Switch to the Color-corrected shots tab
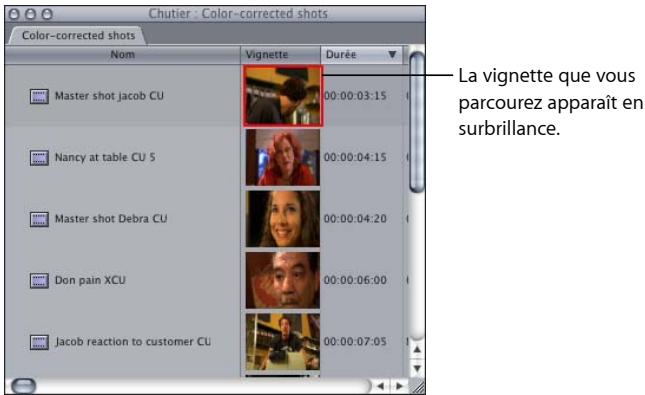The width and height of the screenshot is (645, 395). 78,35
